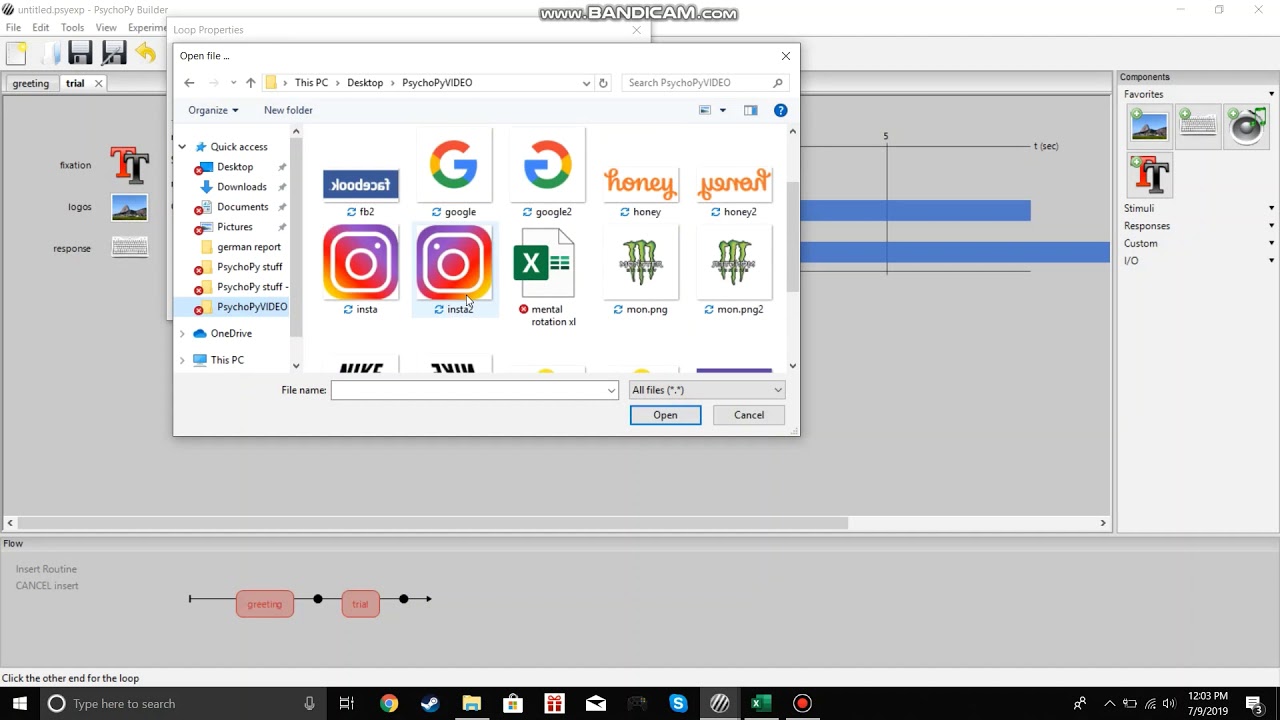
Task: Click the yellow Undo arrow icon
Action: click(146, 54)
